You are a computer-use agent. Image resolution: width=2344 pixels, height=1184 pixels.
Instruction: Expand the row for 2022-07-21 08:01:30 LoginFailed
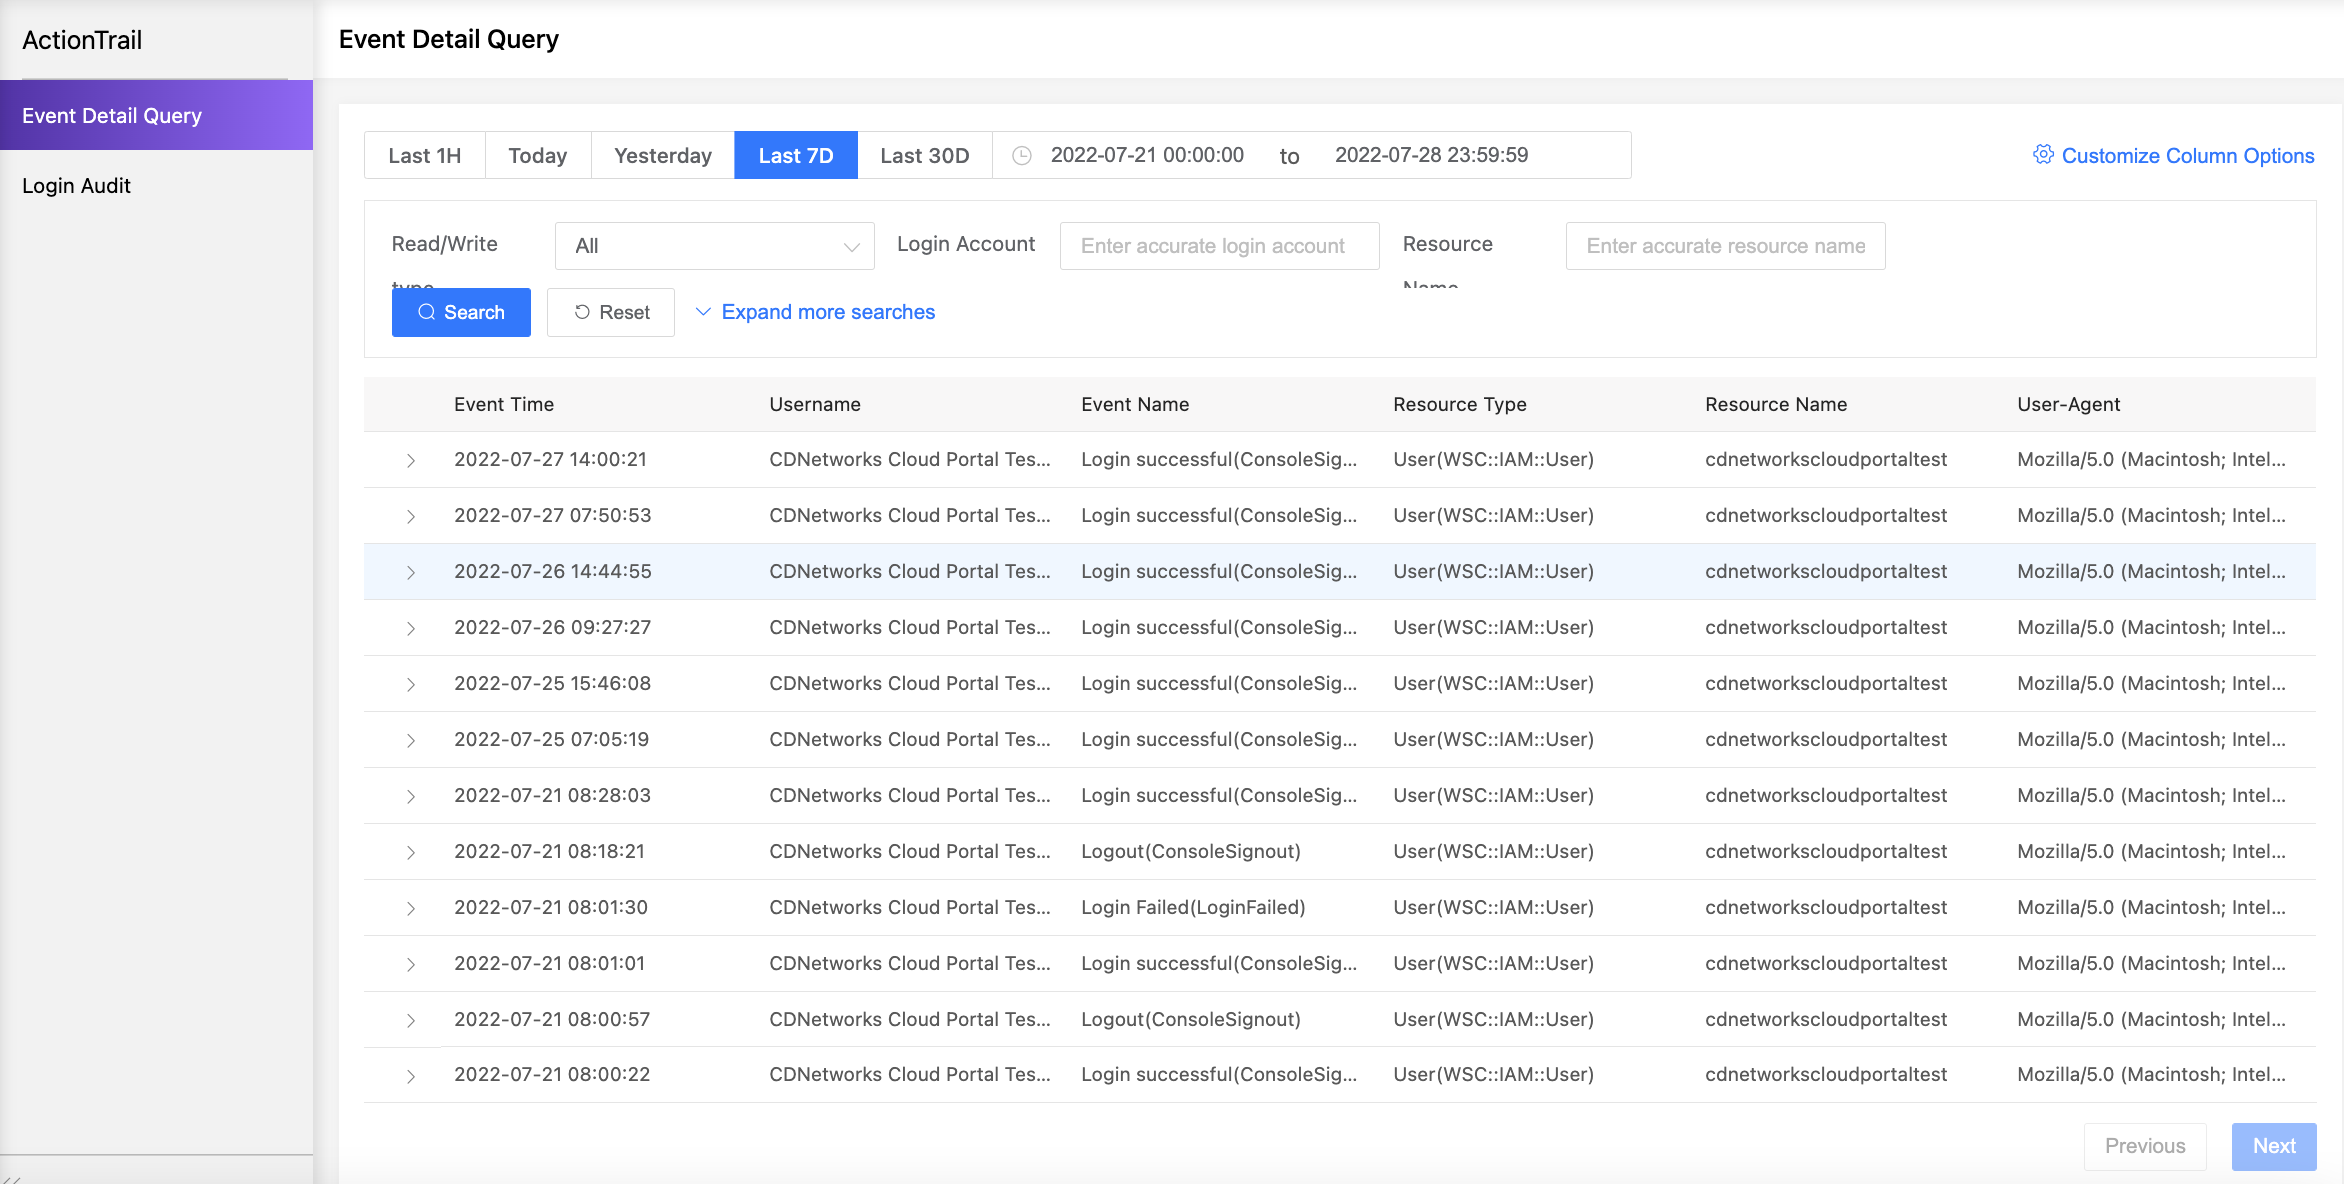click(409, 906)
